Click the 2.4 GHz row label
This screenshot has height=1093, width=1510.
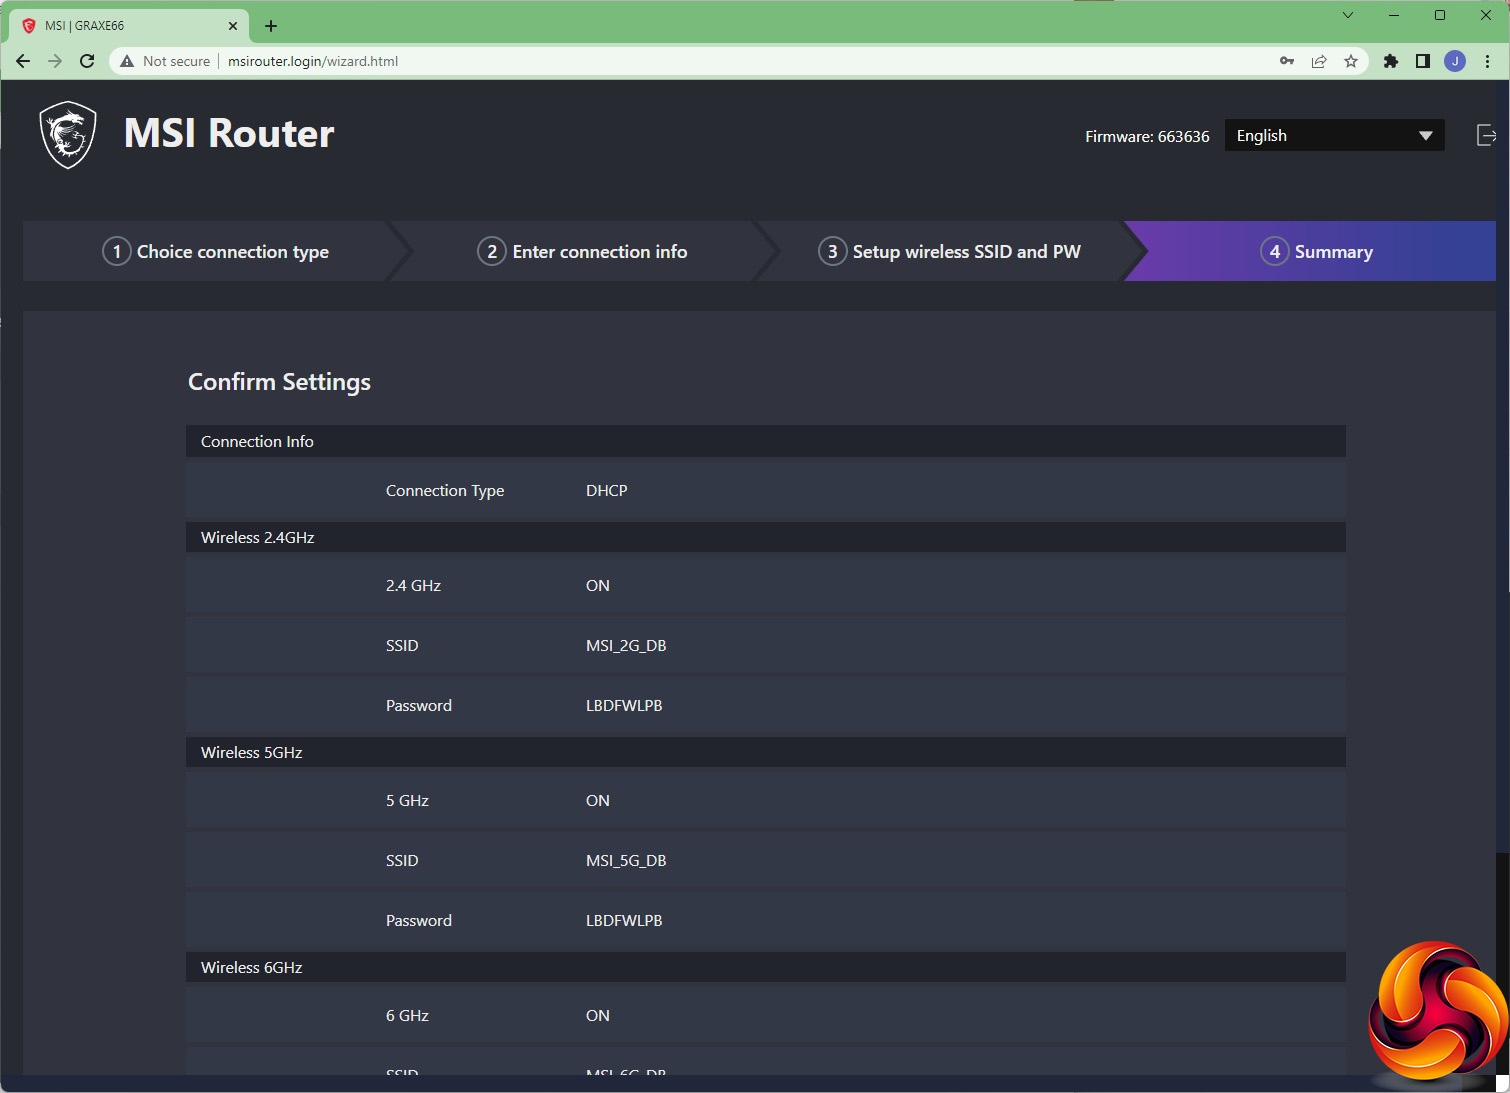tap(413, 585)
